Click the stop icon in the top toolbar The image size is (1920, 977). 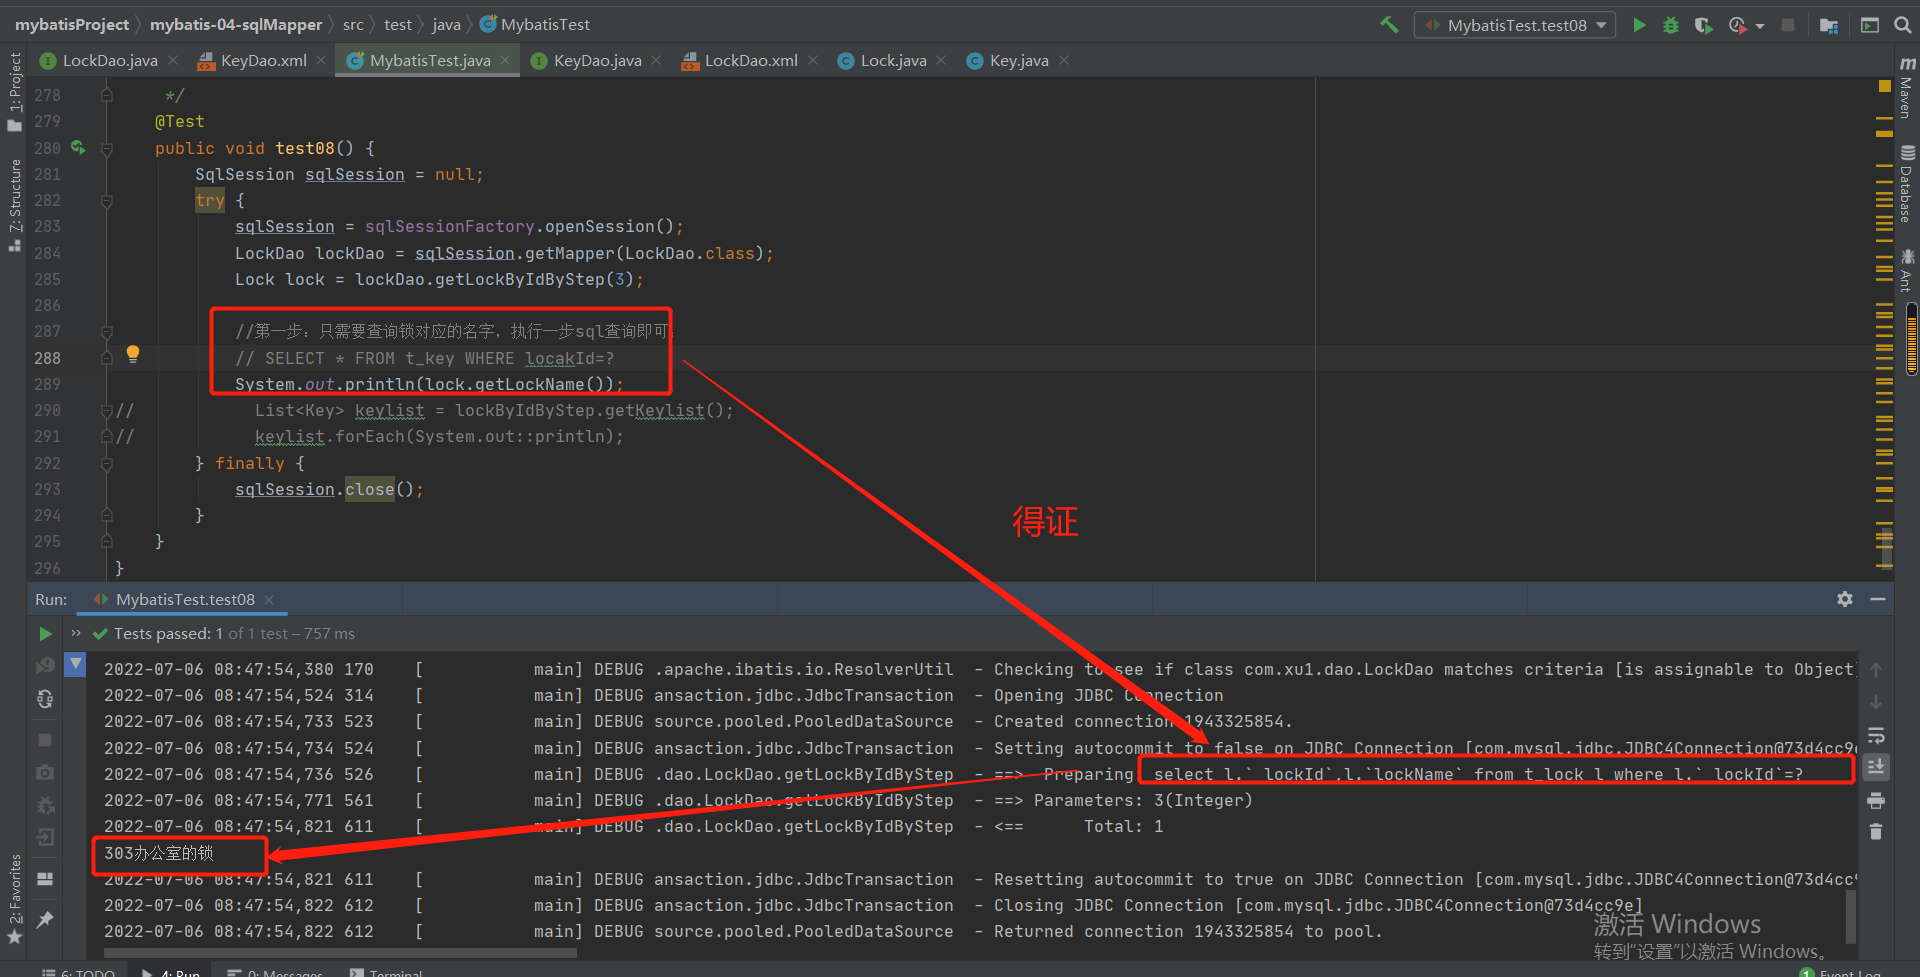click(x=1788, y=25)
